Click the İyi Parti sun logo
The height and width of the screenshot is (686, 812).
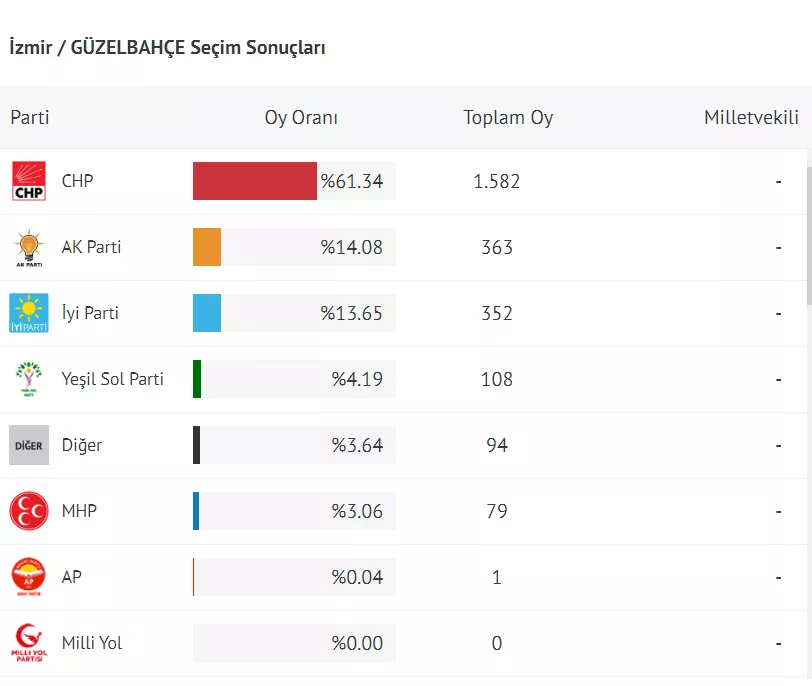pos(29,313)
